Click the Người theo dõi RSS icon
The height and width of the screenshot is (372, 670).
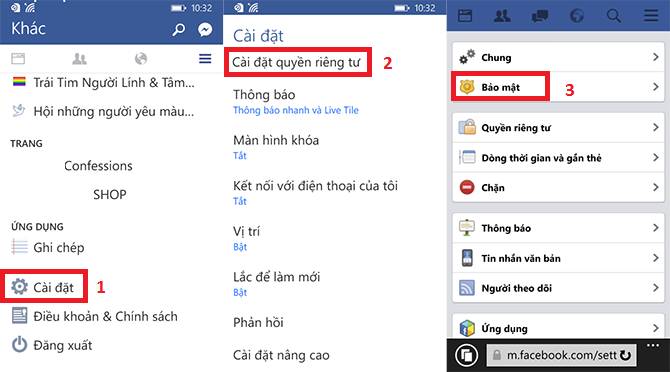467,288
